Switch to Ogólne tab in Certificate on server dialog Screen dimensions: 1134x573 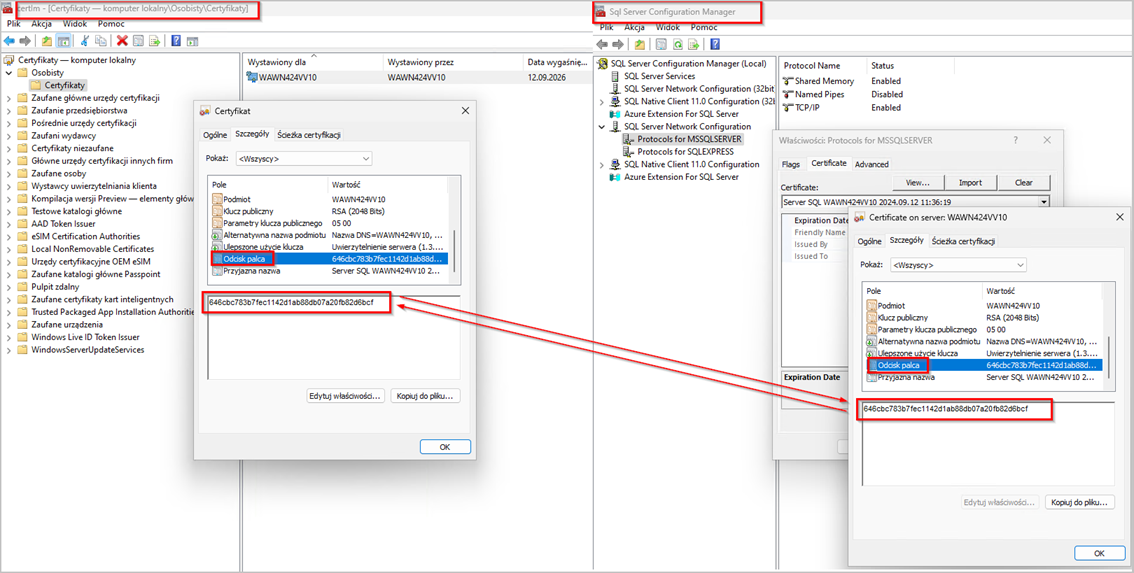click(x=869, y=241)
